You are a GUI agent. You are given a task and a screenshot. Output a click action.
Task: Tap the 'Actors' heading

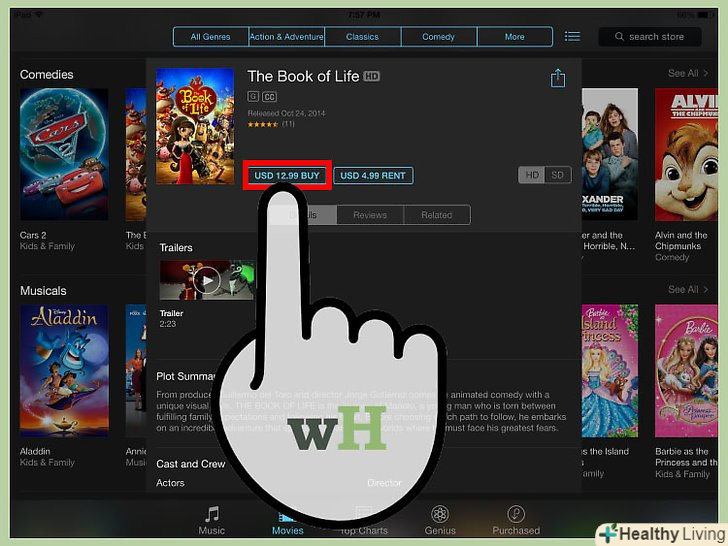(x=170, y=483)
